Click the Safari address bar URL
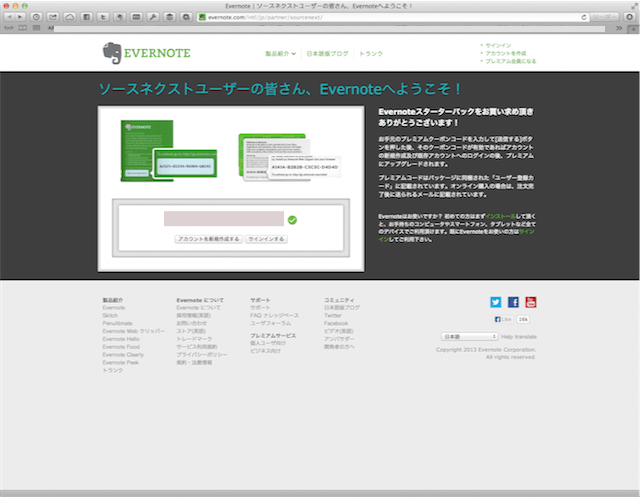This screenshot has height=497, width=640. coord(265,17)
